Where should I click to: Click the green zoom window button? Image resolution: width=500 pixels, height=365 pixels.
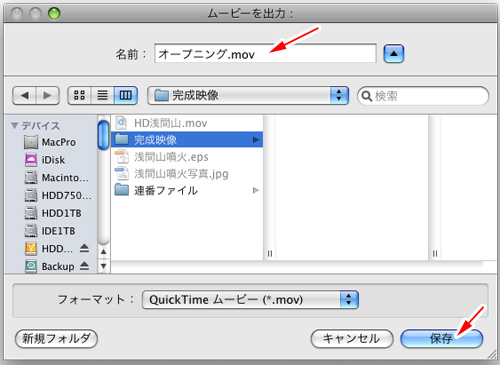click(x=54, y=14)
